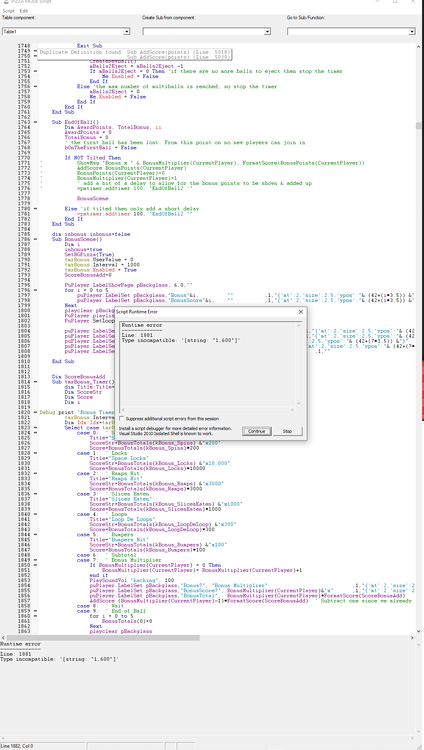Collapse the fold marker at line 1832
424x750 pixels.
coord(35,473)
